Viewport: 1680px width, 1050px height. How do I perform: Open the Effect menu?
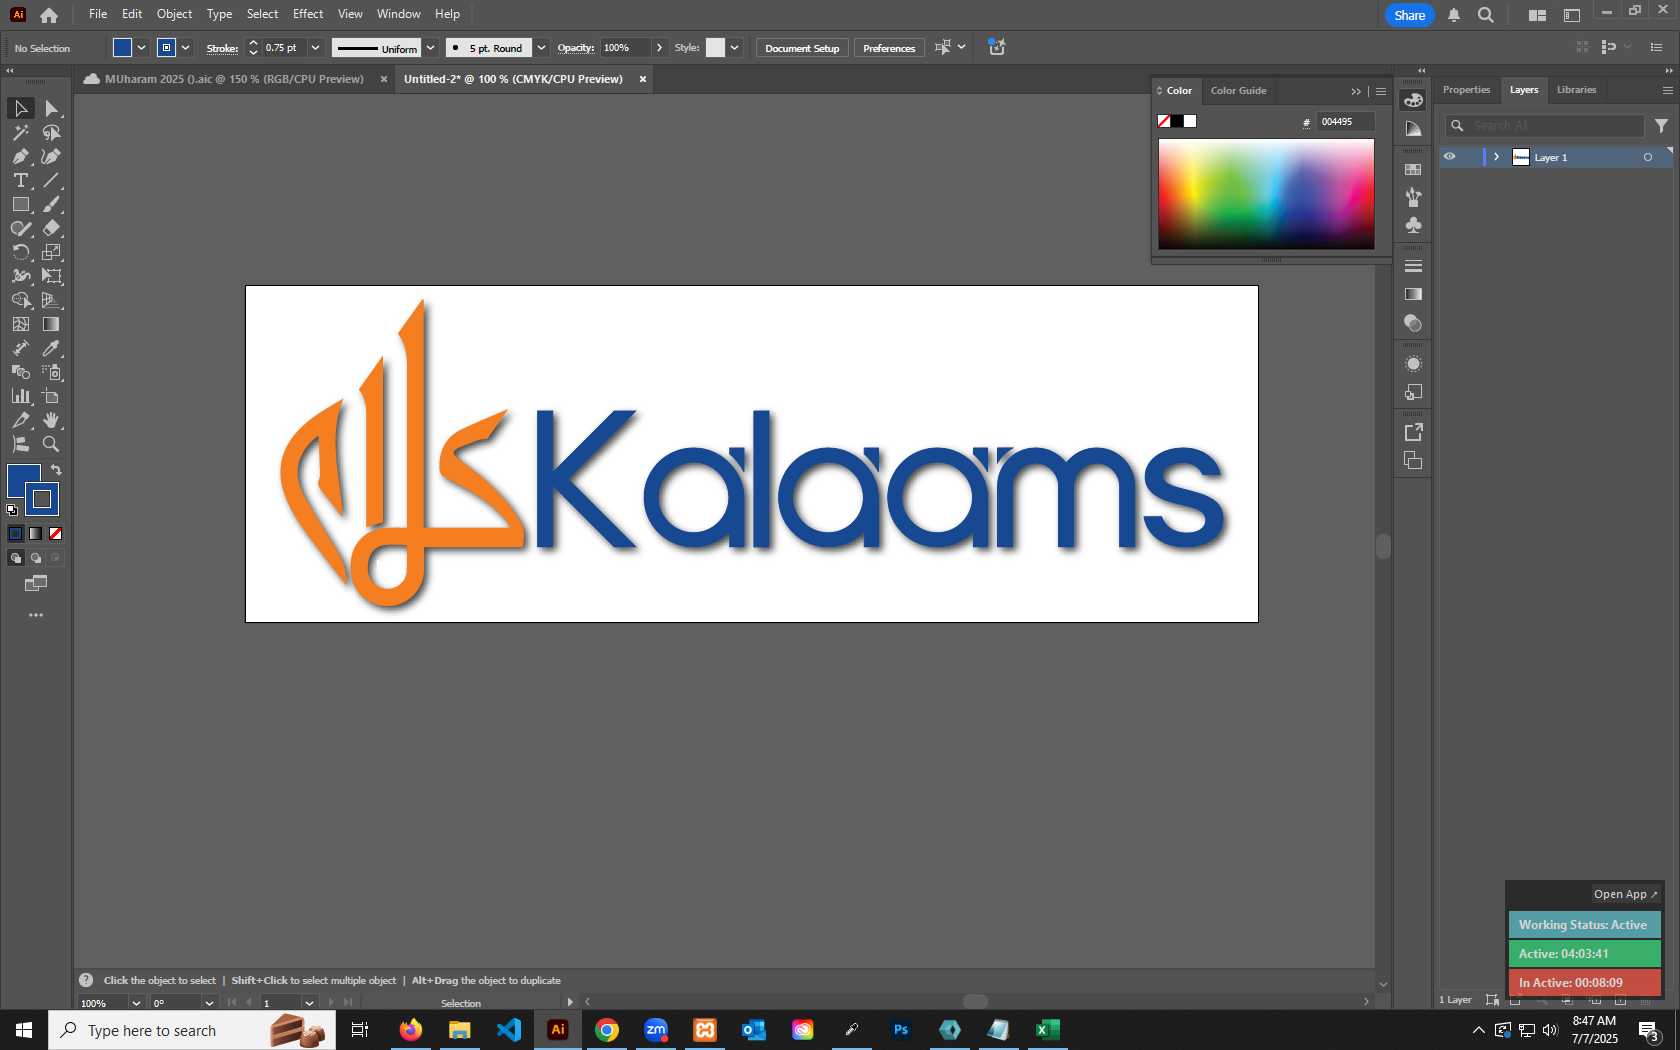click(308, 14)
